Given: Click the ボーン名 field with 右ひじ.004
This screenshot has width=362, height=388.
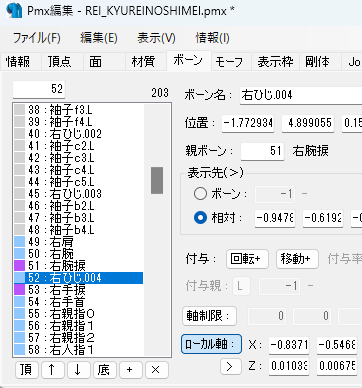Looking at the screenshot, I should (x=301, y=95).
